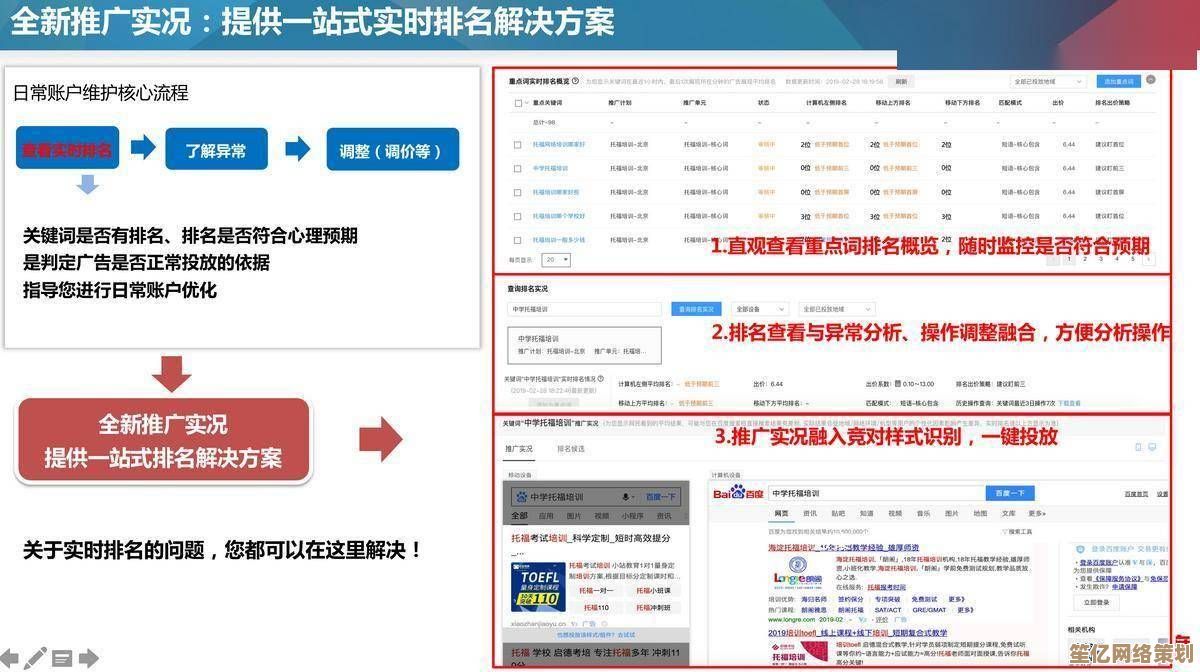Open the slide notes menu icon
The width and height of the screenshot is (1200, 672).
coord(62,658)
